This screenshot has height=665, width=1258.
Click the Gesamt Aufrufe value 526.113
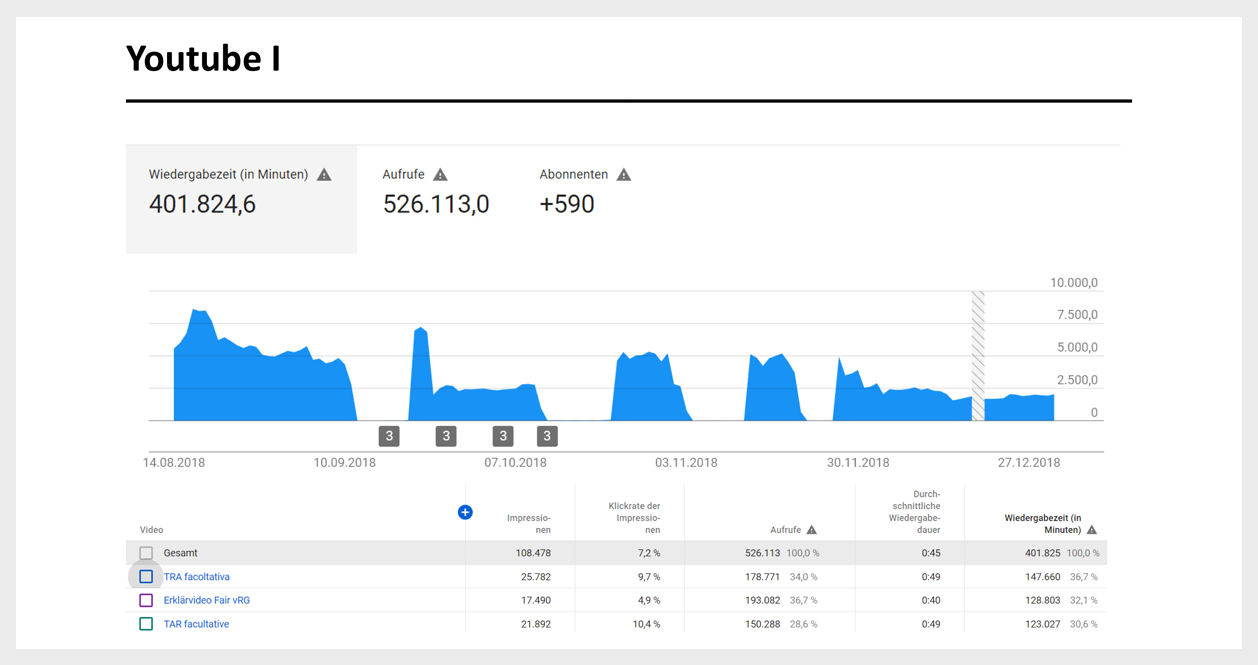click(762, 553)
